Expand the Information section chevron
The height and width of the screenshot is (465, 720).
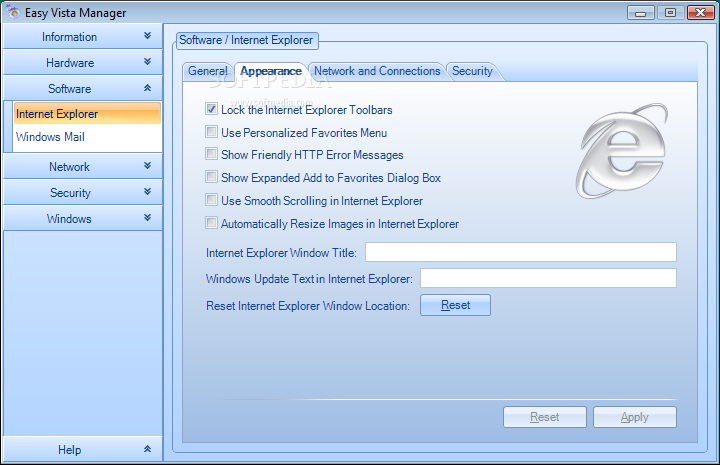pos(147,36)
